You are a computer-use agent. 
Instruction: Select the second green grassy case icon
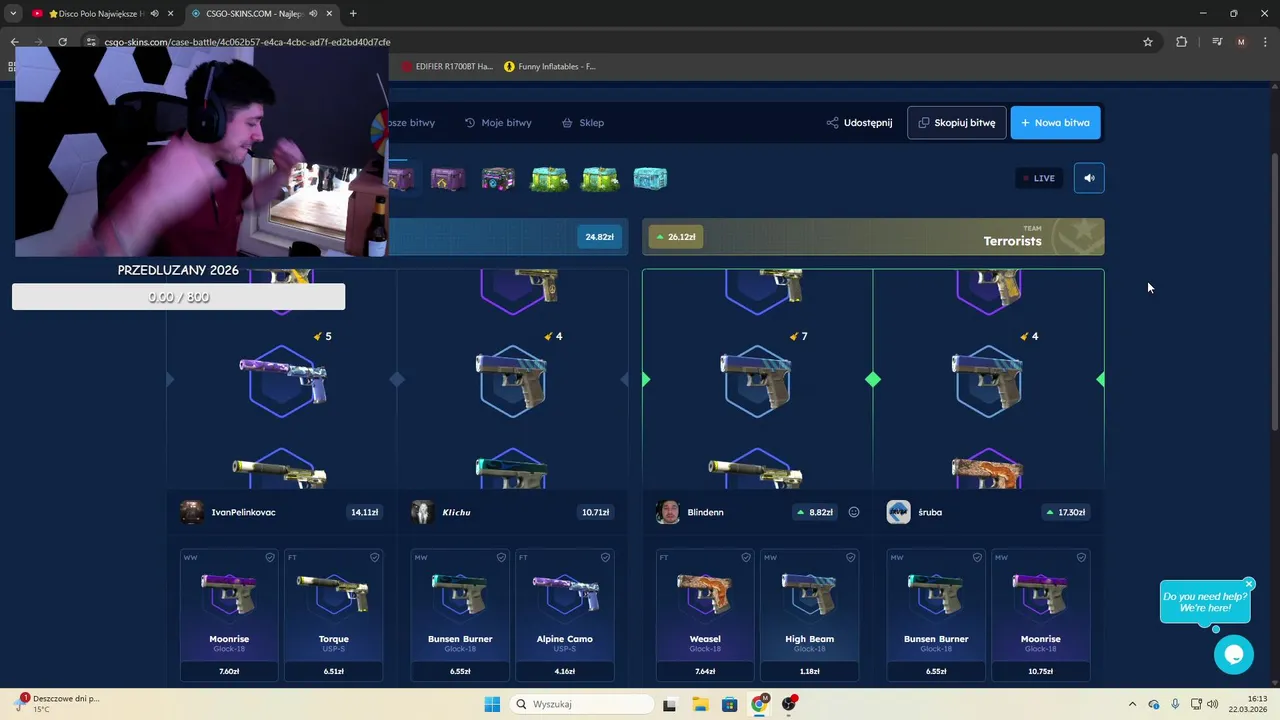[x=600, y=179]
